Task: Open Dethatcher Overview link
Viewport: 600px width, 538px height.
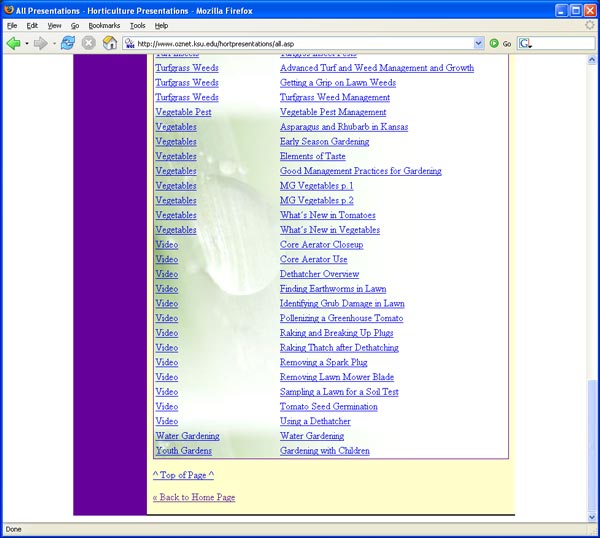Action: [319, 274]
